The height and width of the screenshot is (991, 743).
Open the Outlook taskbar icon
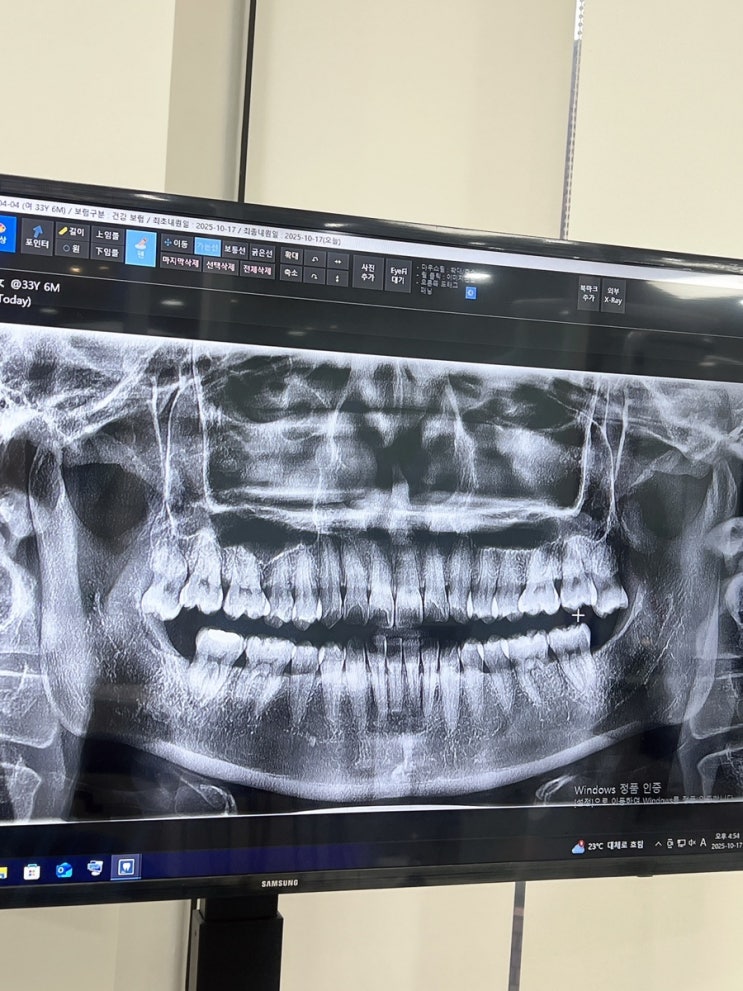[64, 870]
